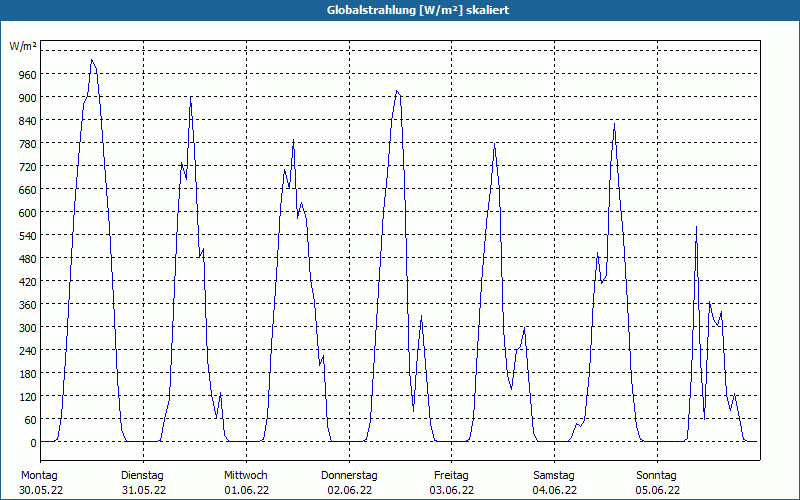Click the 840 y-axis value
The image size is (800, 500).
tap(28, 121)
